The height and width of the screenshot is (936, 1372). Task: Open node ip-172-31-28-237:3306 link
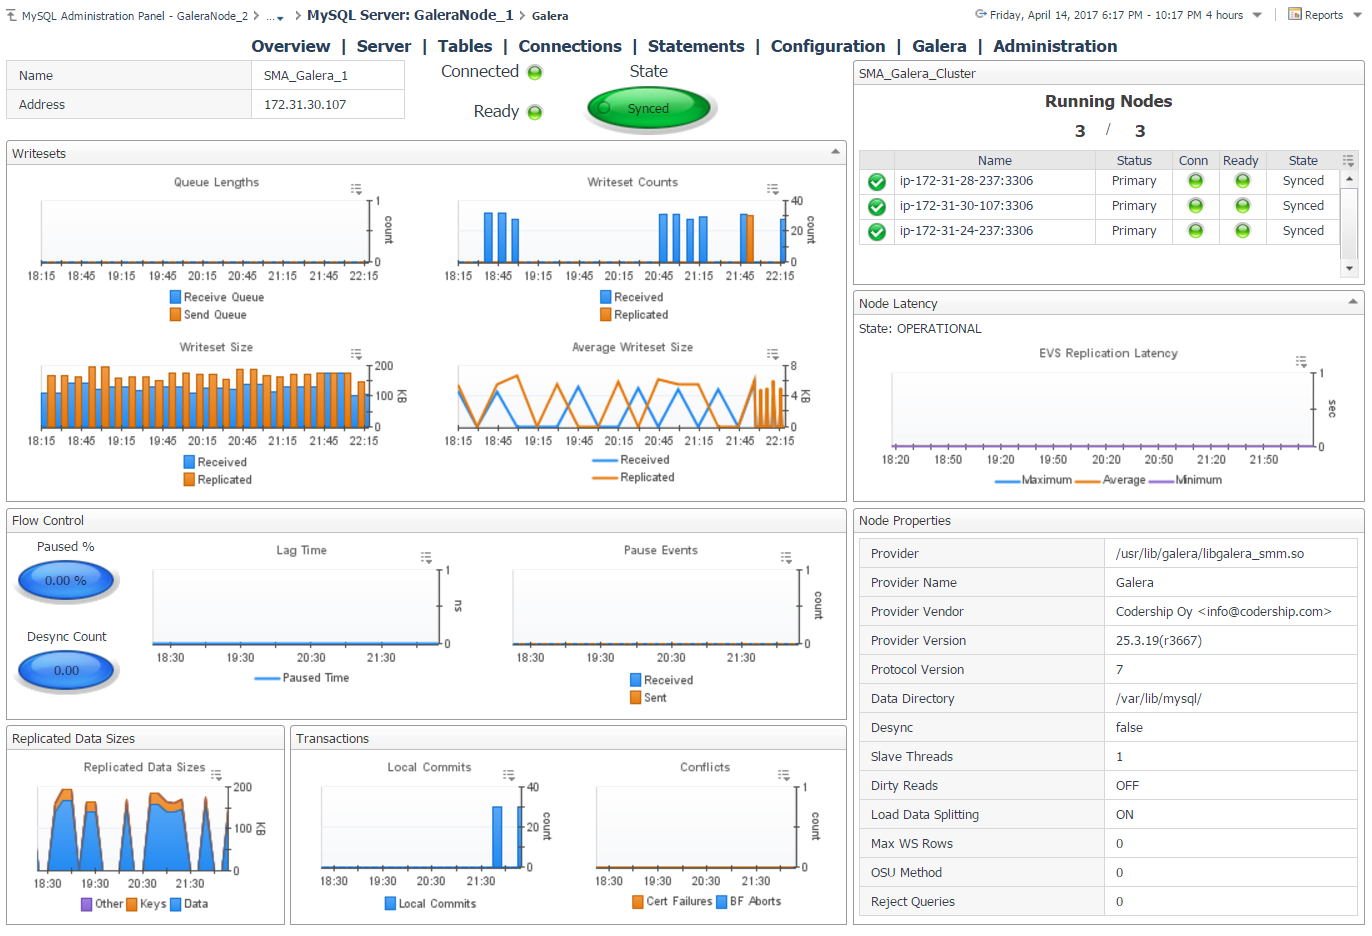(x=966, y=181)
